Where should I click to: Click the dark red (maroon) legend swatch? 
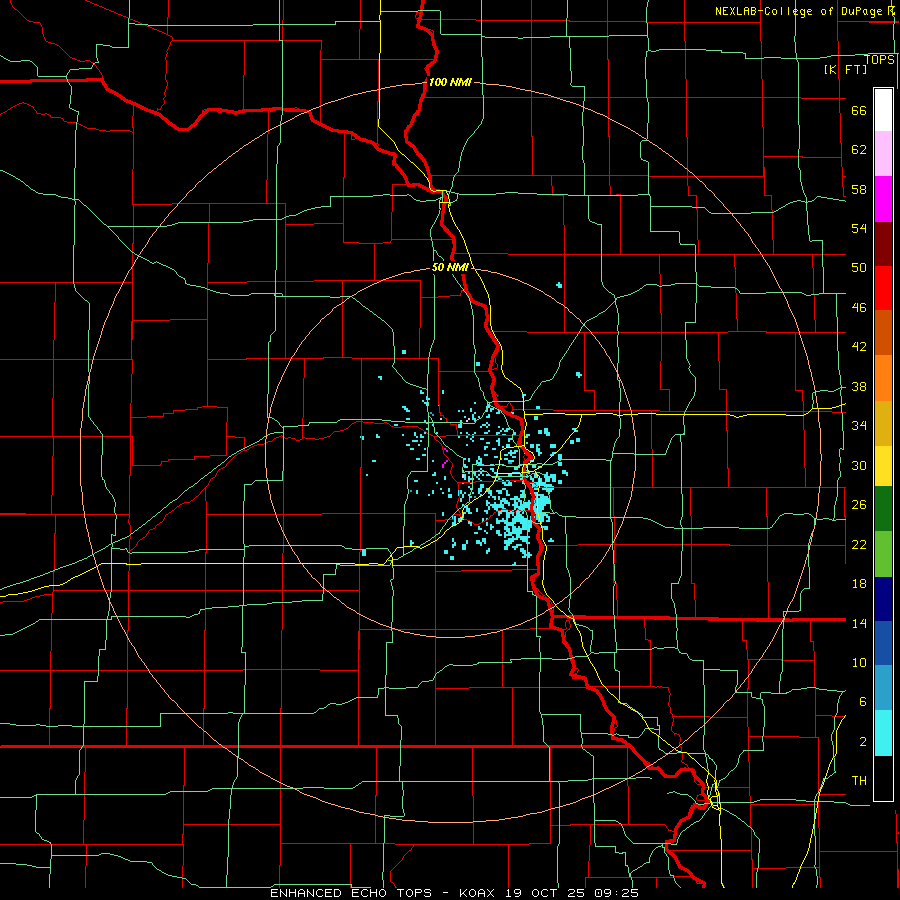tap(883, 244)
